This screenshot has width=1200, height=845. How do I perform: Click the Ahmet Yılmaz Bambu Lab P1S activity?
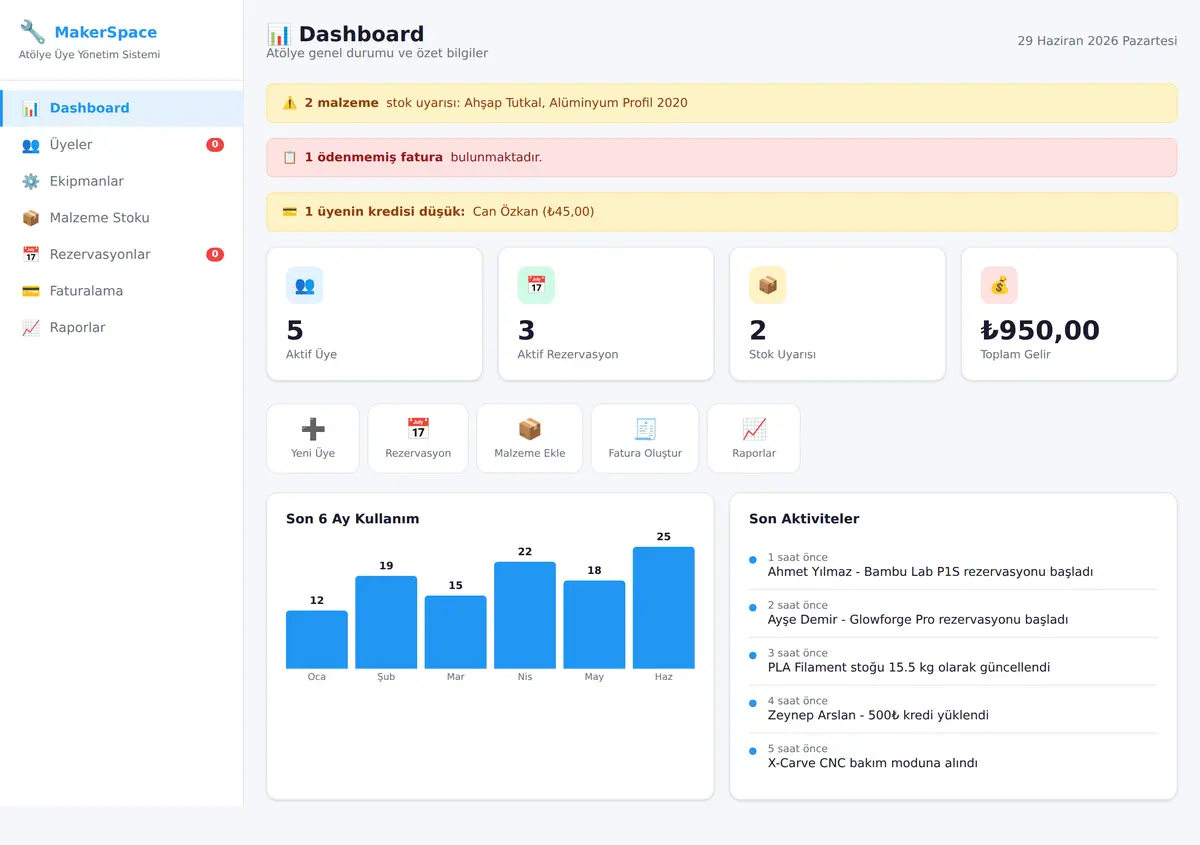tap(953, 565)
